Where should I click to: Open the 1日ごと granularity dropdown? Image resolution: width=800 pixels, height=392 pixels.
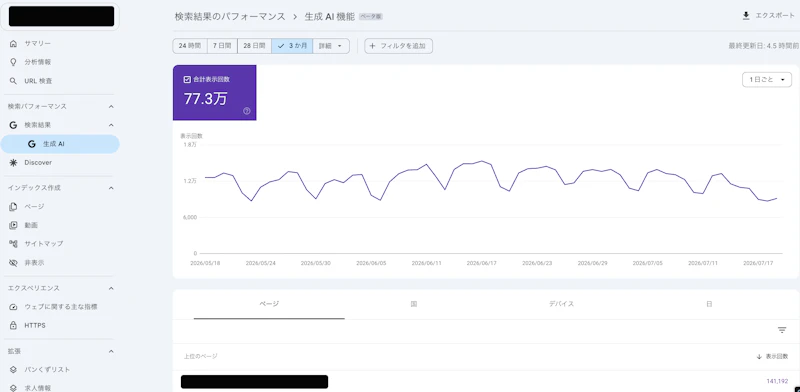click(766, 80)
